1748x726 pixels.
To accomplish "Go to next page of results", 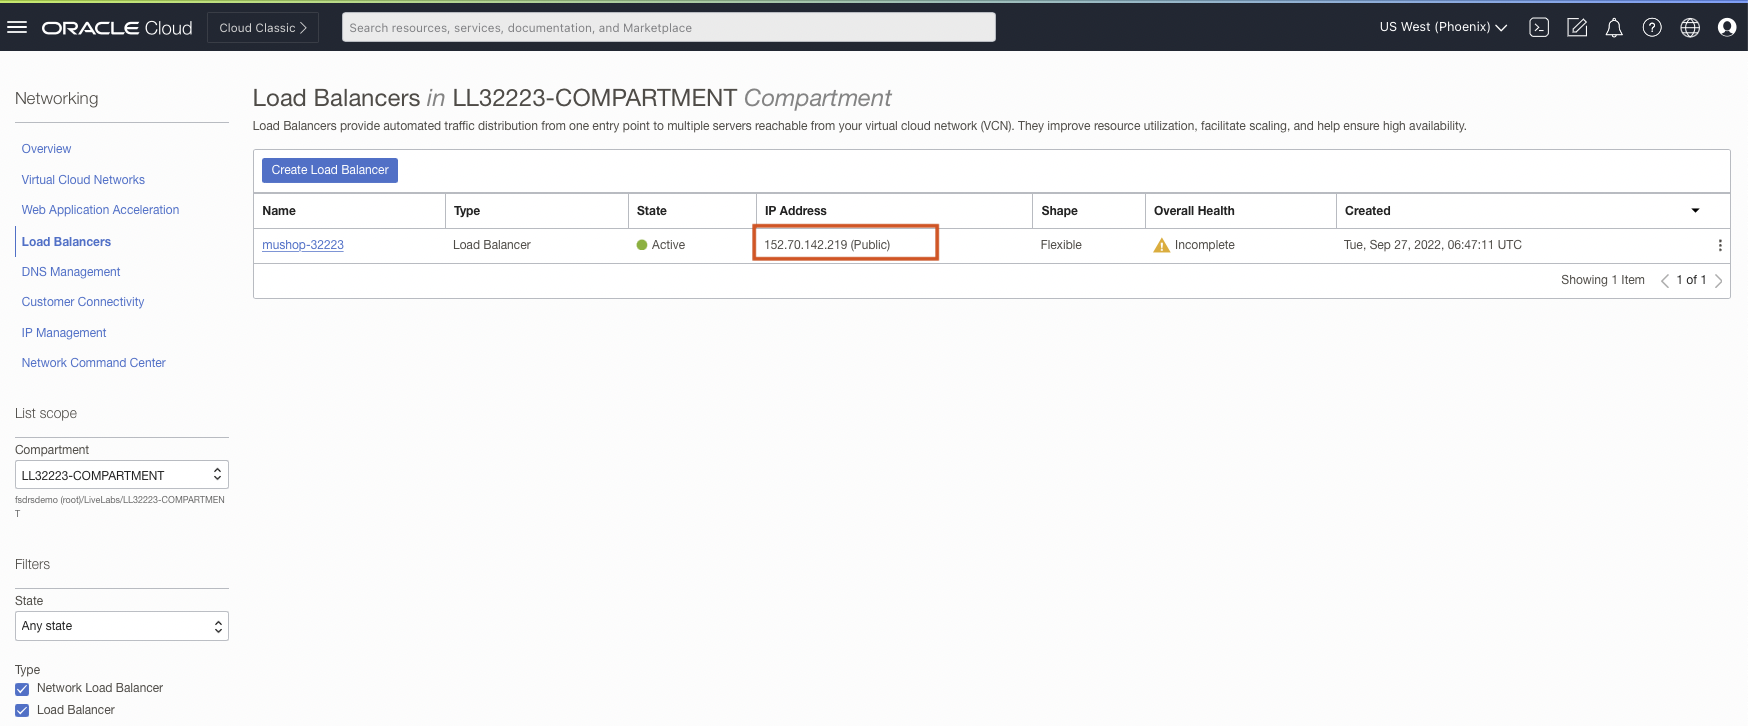I will [x=1719, y=281].
